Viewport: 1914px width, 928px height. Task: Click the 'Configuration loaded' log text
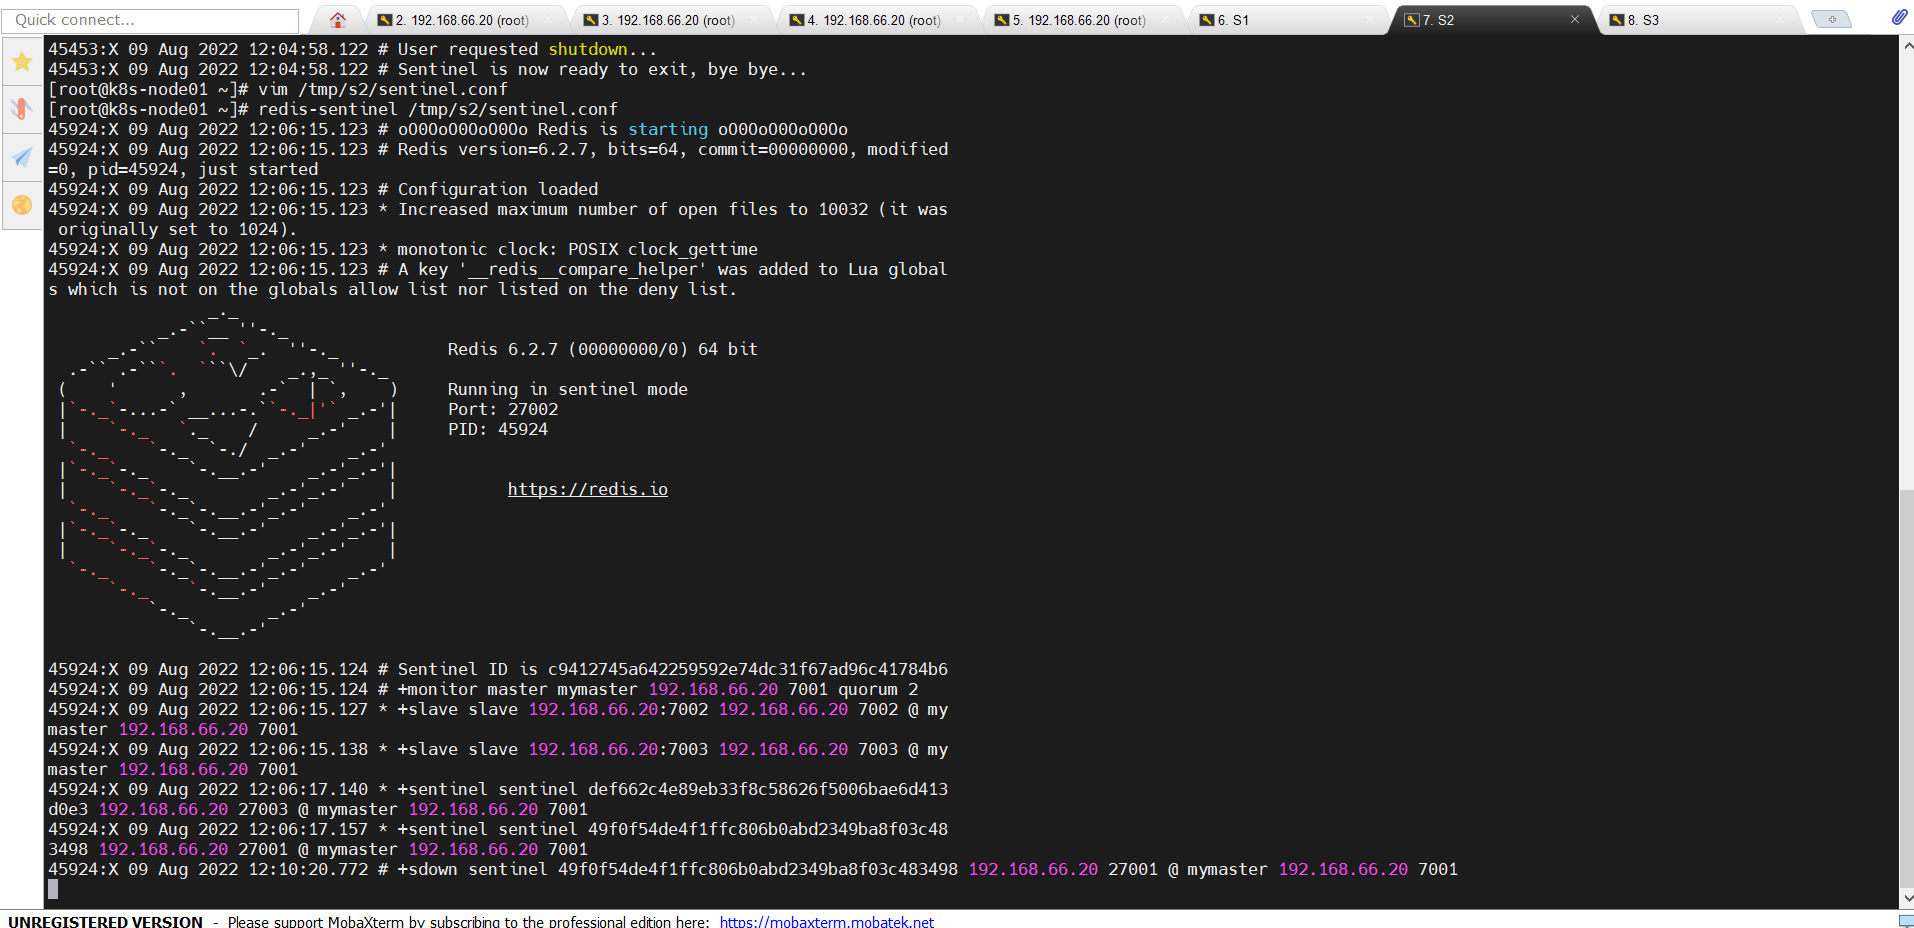[498, 189]
